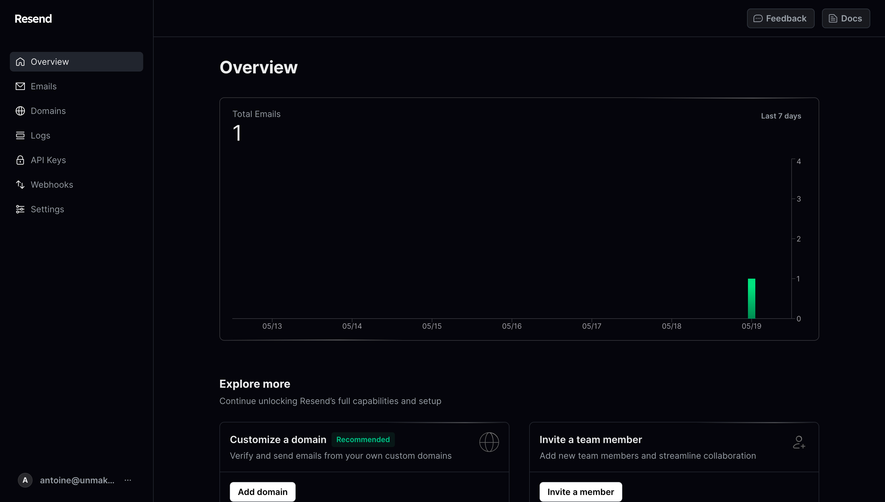Click the Feedback button
The width and height of the screenshot is (885, 502).
pyautogui.click(x=781, y=19)
